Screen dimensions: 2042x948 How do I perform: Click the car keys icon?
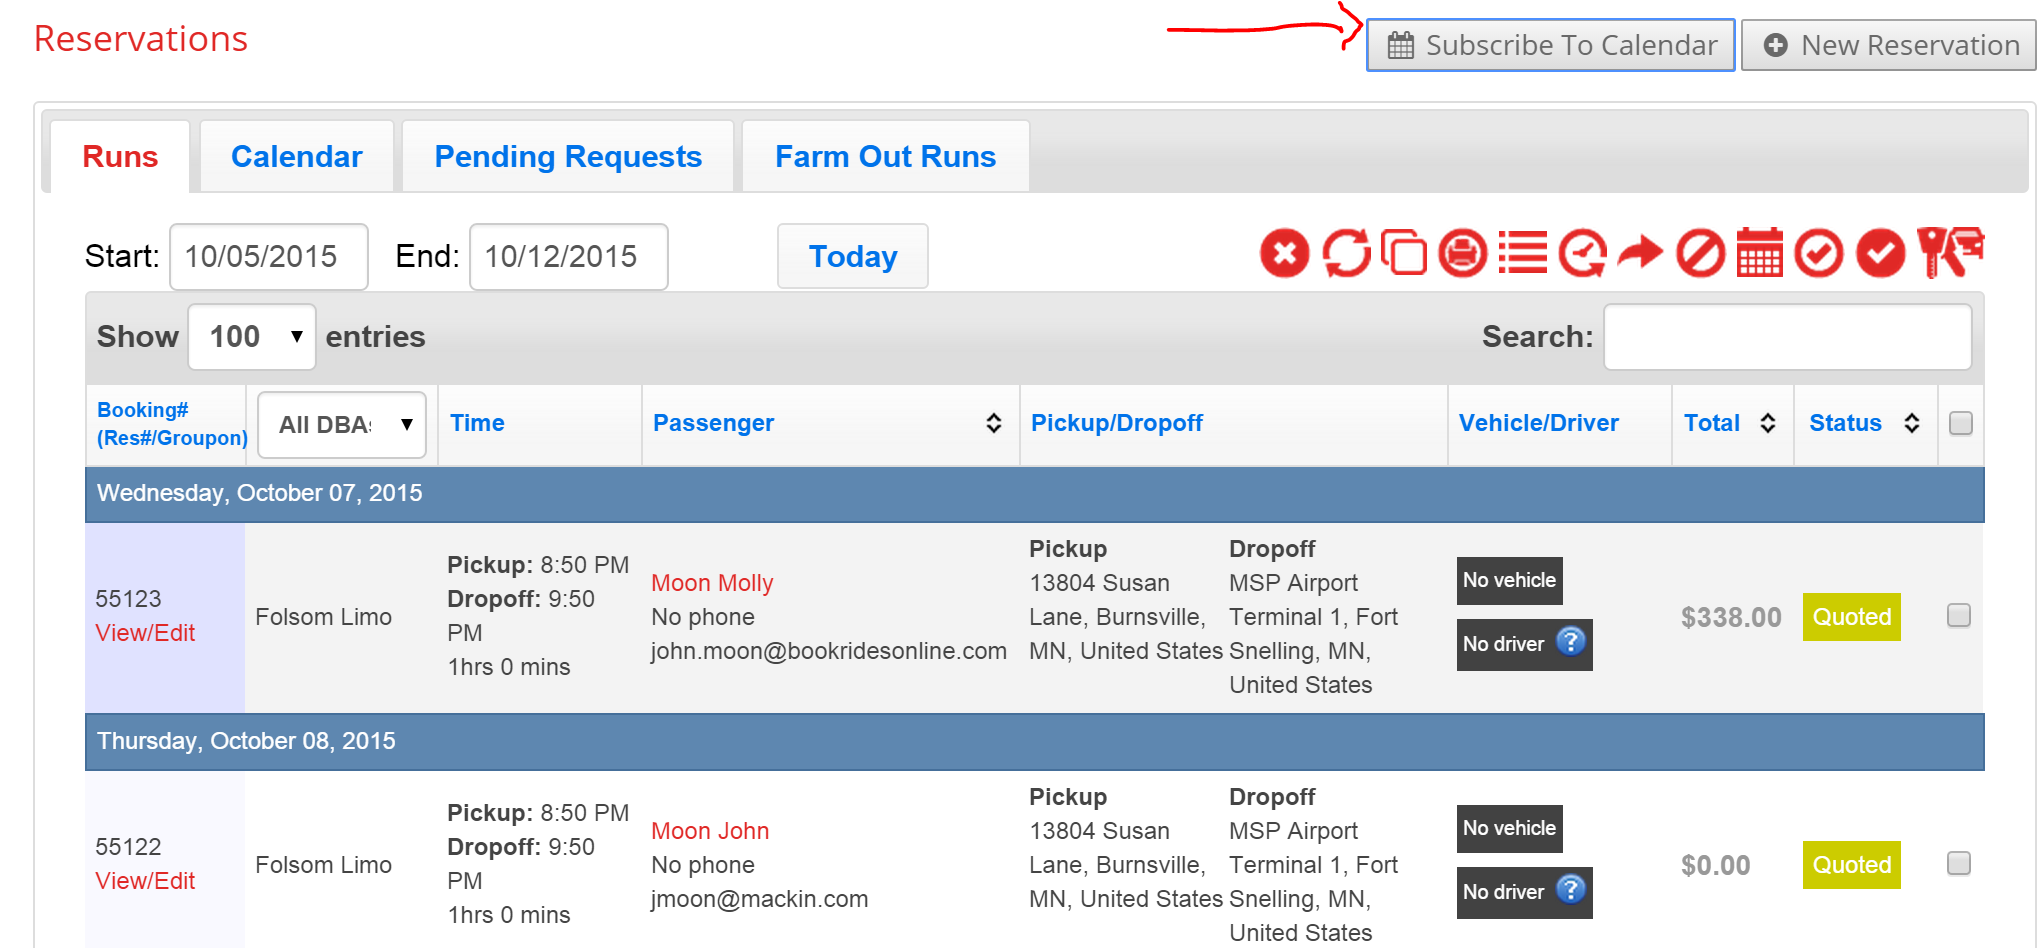click(x=1949, y=253)
